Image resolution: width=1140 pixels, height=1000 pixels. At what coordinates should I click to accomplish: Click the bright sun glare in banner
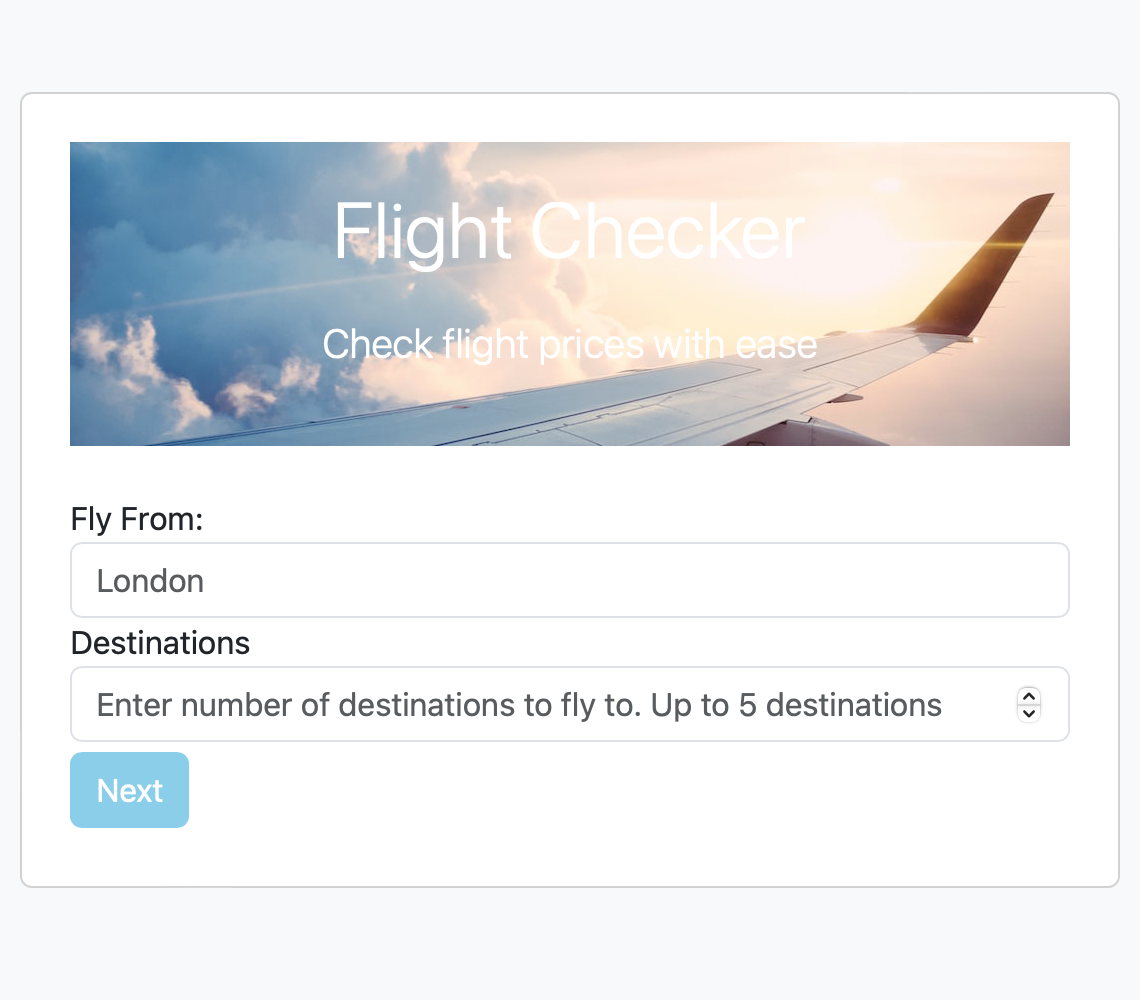858,247
